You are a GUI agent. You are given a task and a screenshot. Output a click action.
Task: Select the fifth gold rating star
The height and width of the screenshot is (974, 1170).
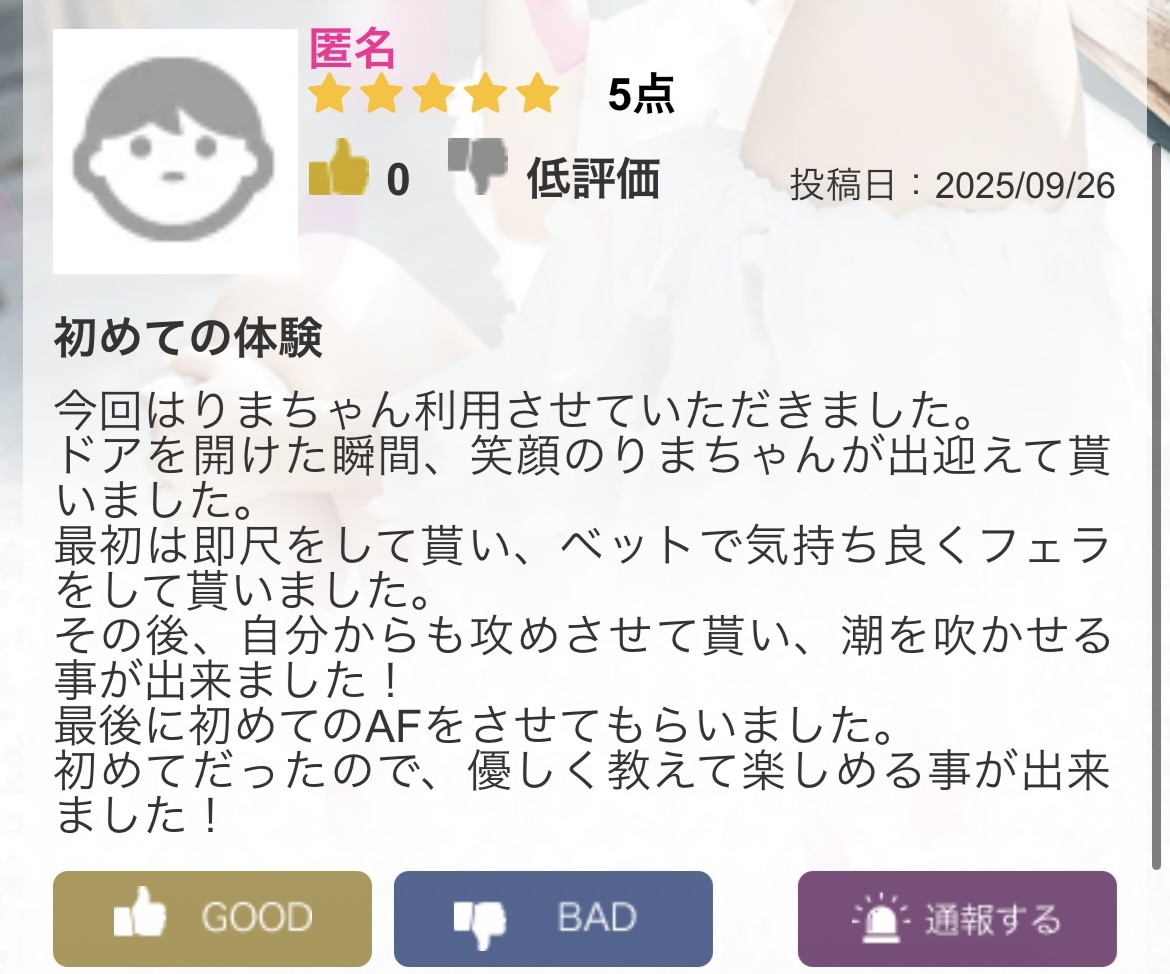tap(536, 94)
